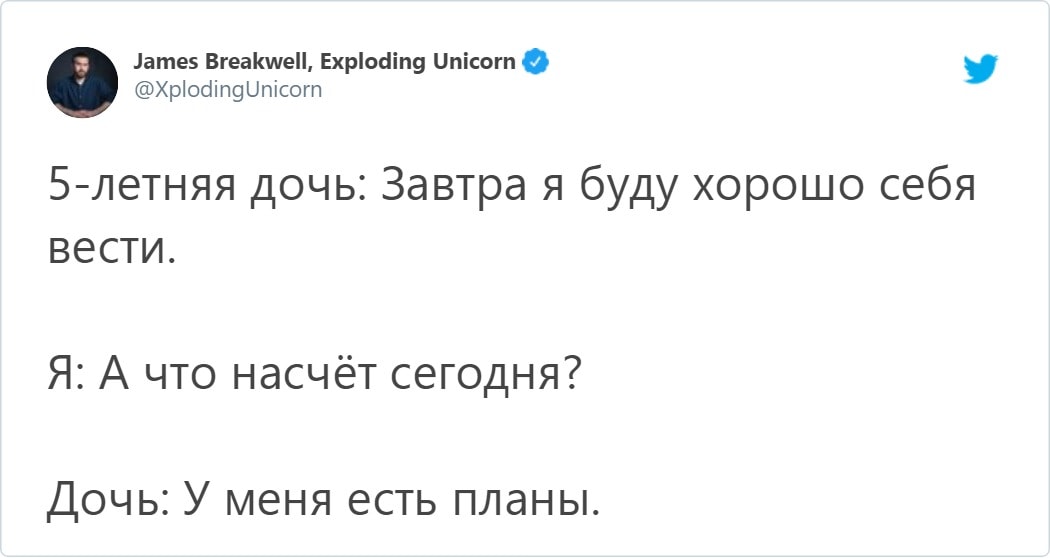Click the blue Twitter bird logo
The image size is (1050, 558).
coord(979,70)
